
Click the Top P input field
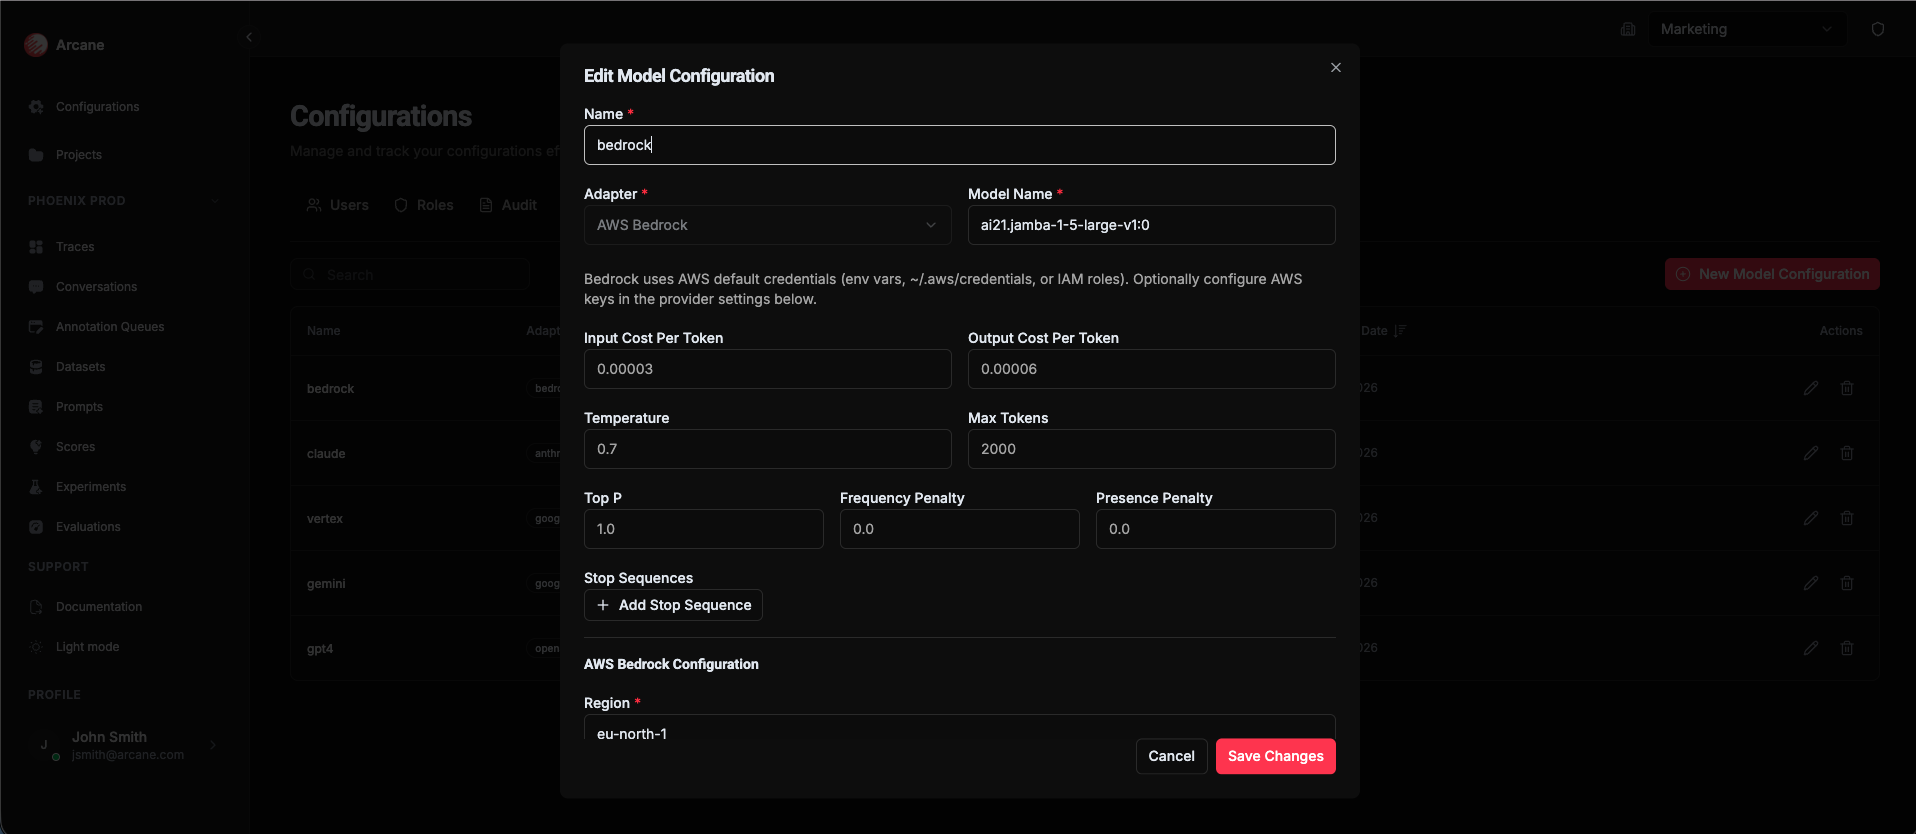click(x=703, y=529)
